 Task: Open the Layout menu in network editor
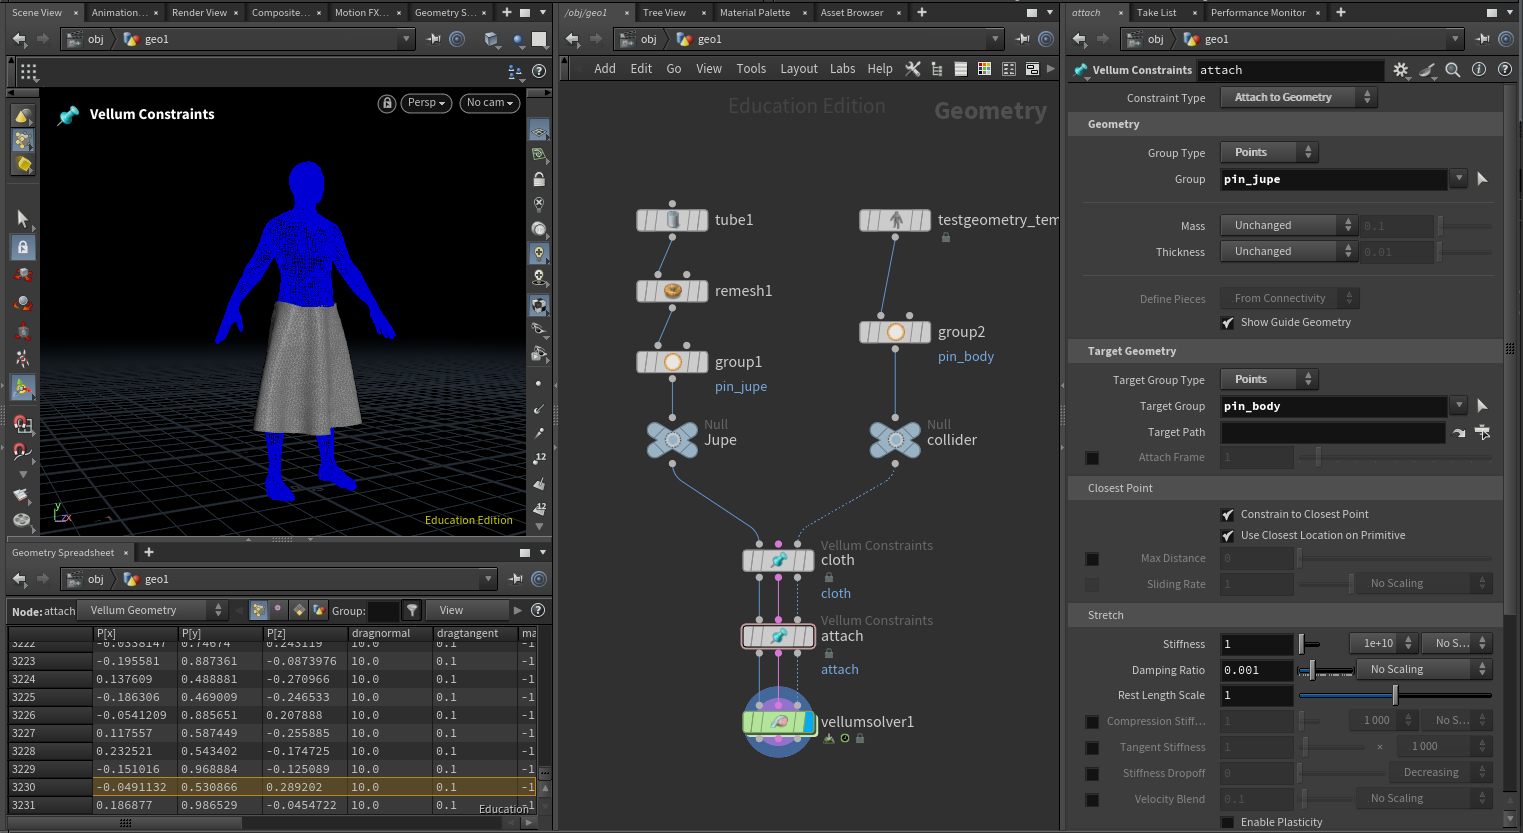coord(798,69)
